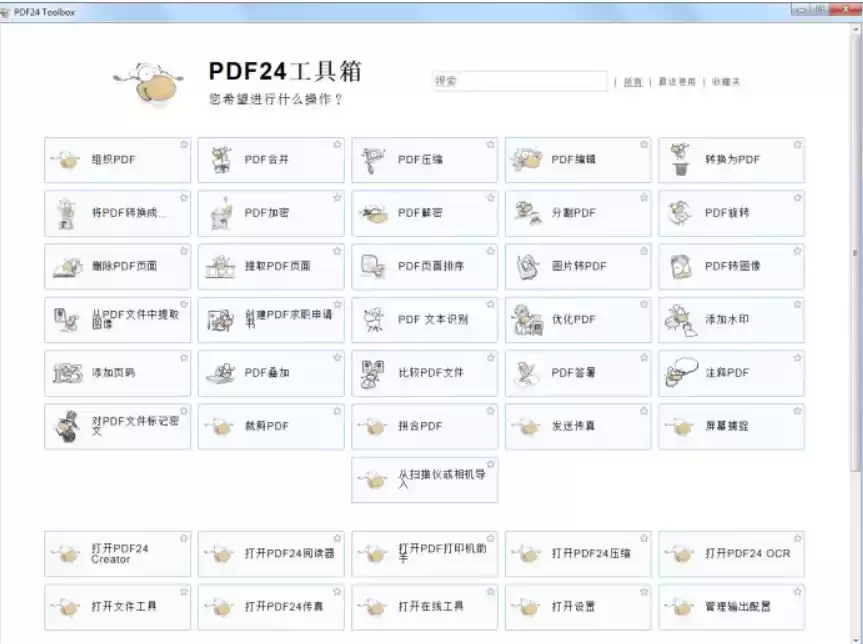Click the 注释PDF annotate icon

(x=681, y=373)
